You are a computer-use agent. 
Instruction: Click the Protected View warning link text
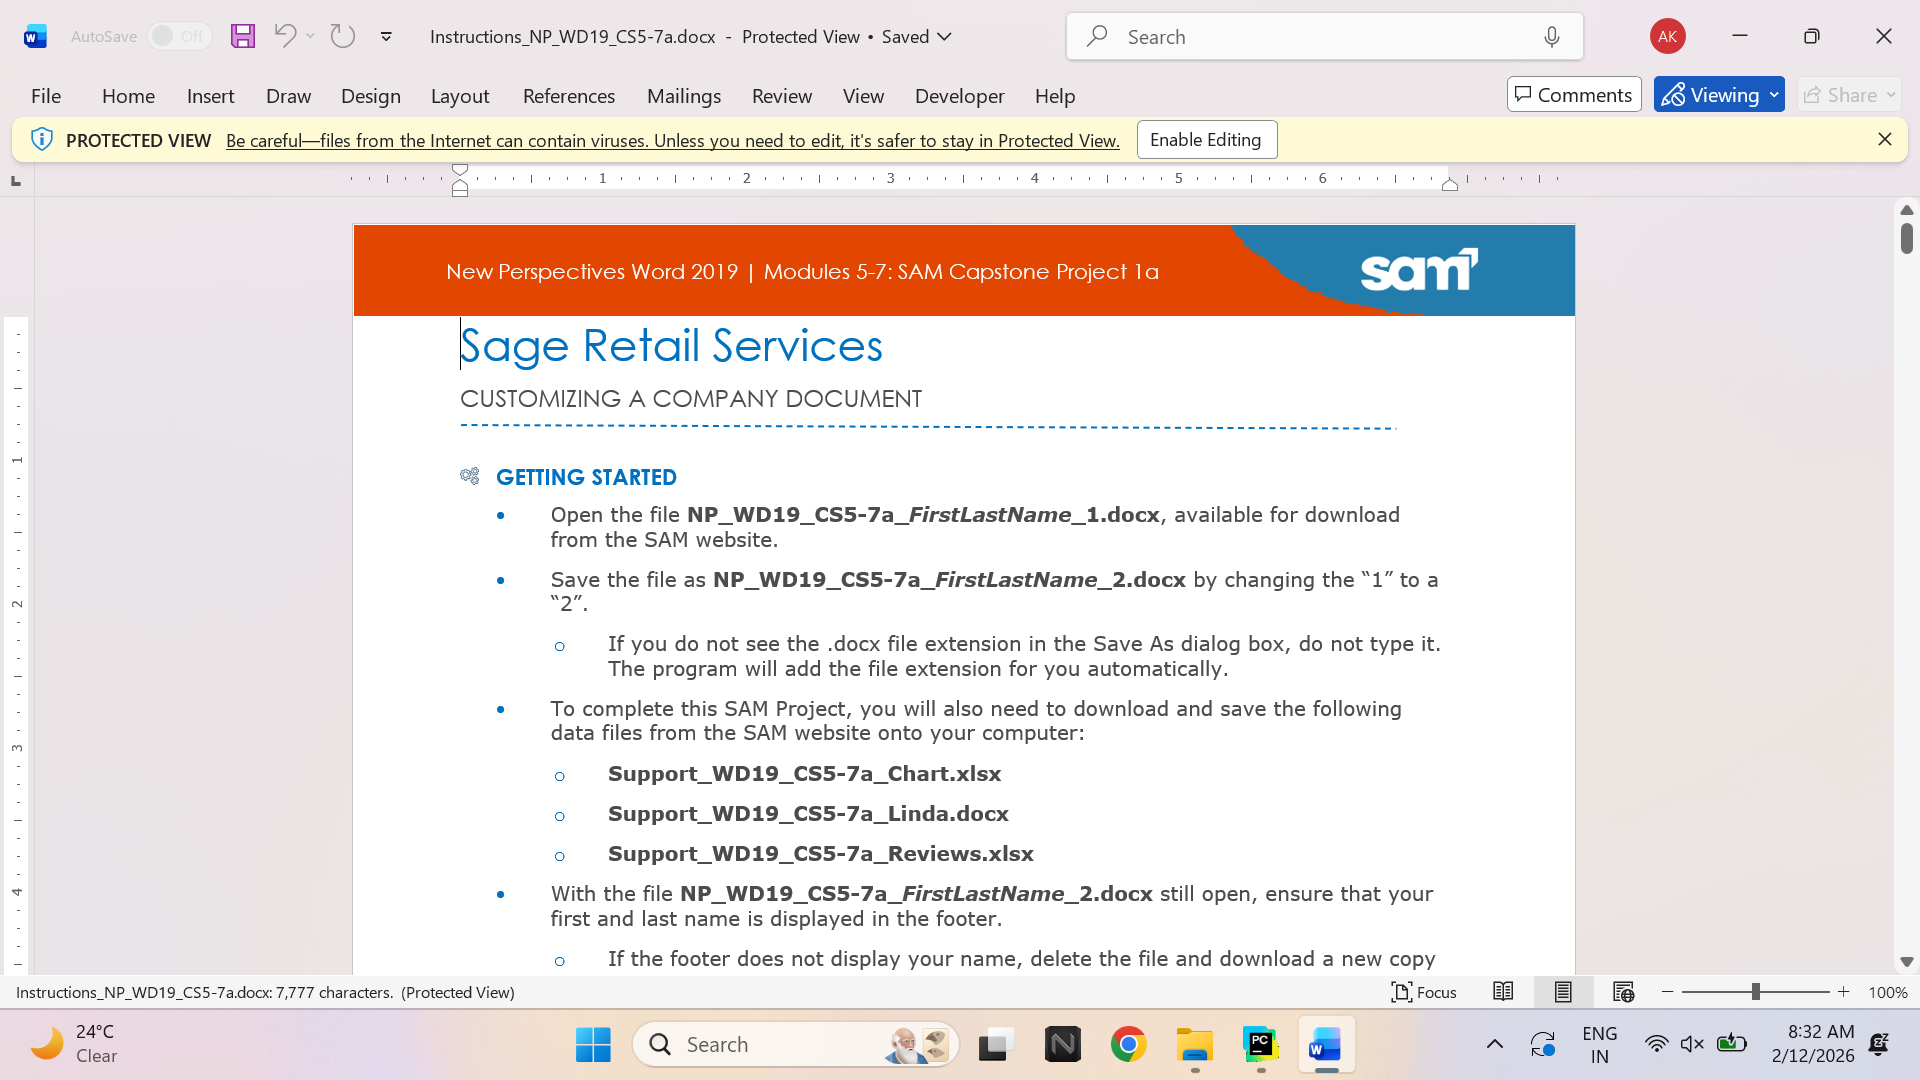[x=672, y=141]
